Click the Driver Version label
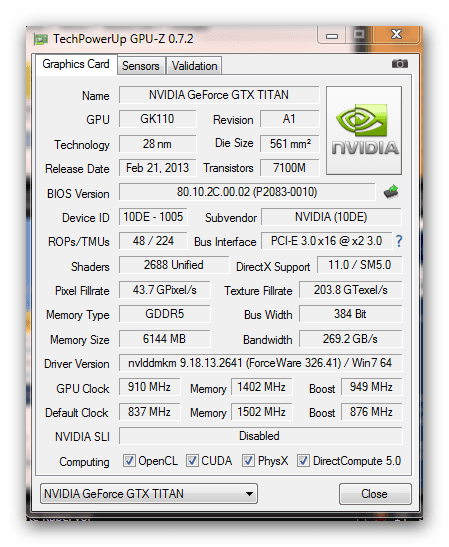 (76, 364)
